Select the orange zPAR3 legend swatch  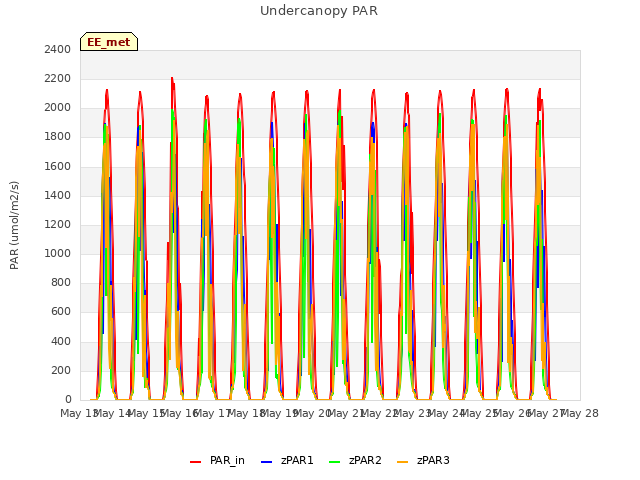(x=402, y=462)
